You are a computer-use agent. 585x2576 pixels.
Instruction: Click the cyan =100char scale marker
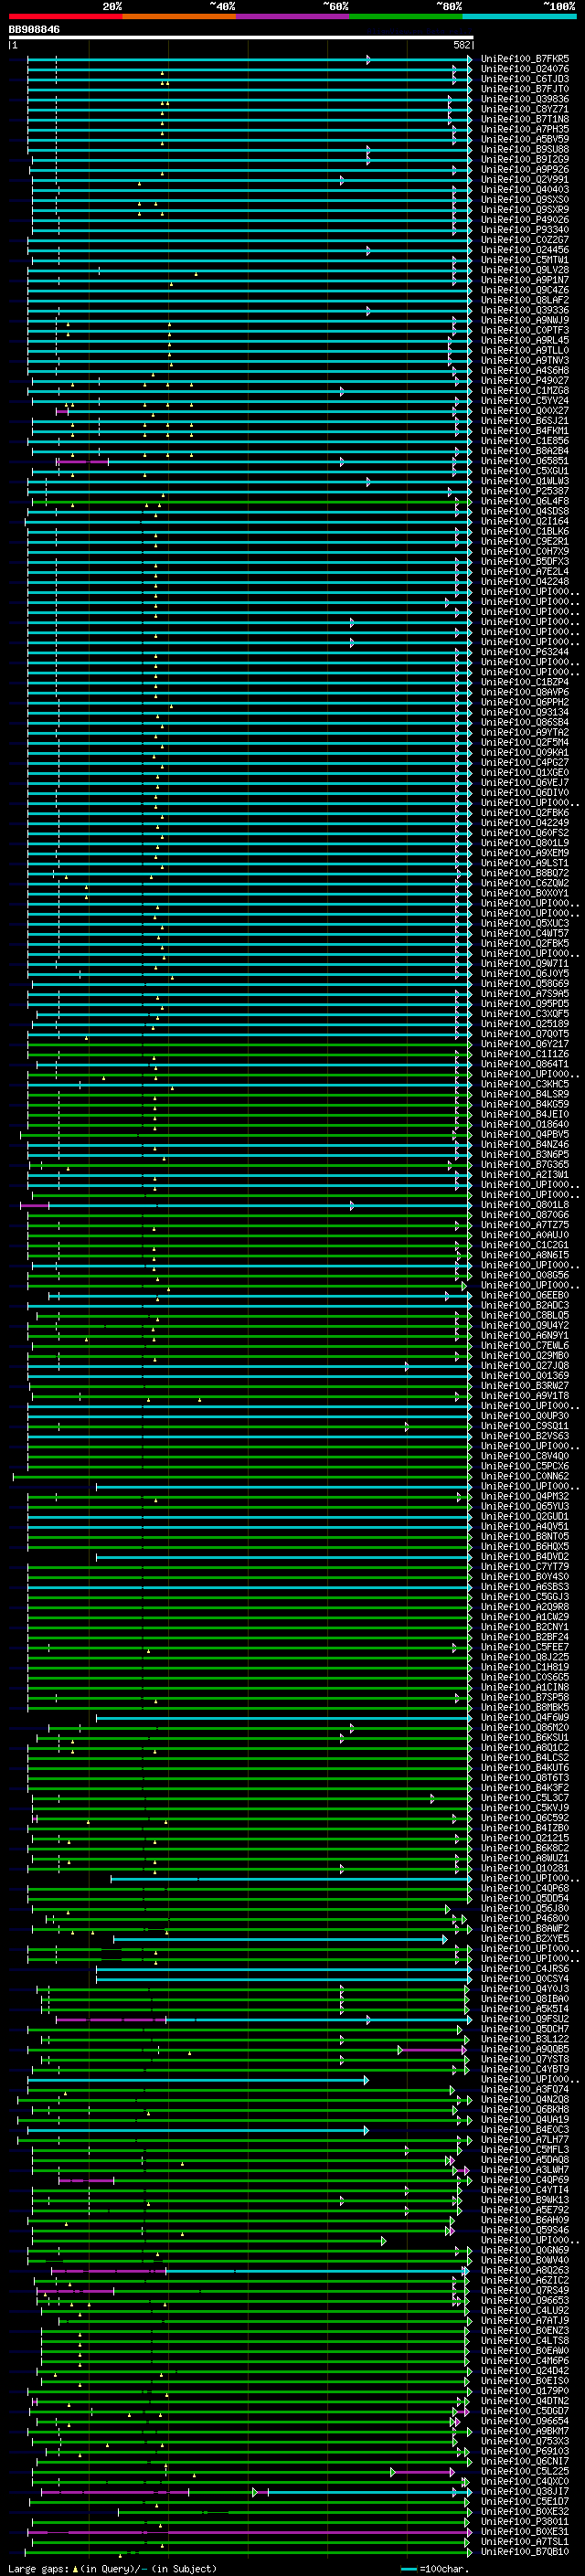tap(409, 2568)
